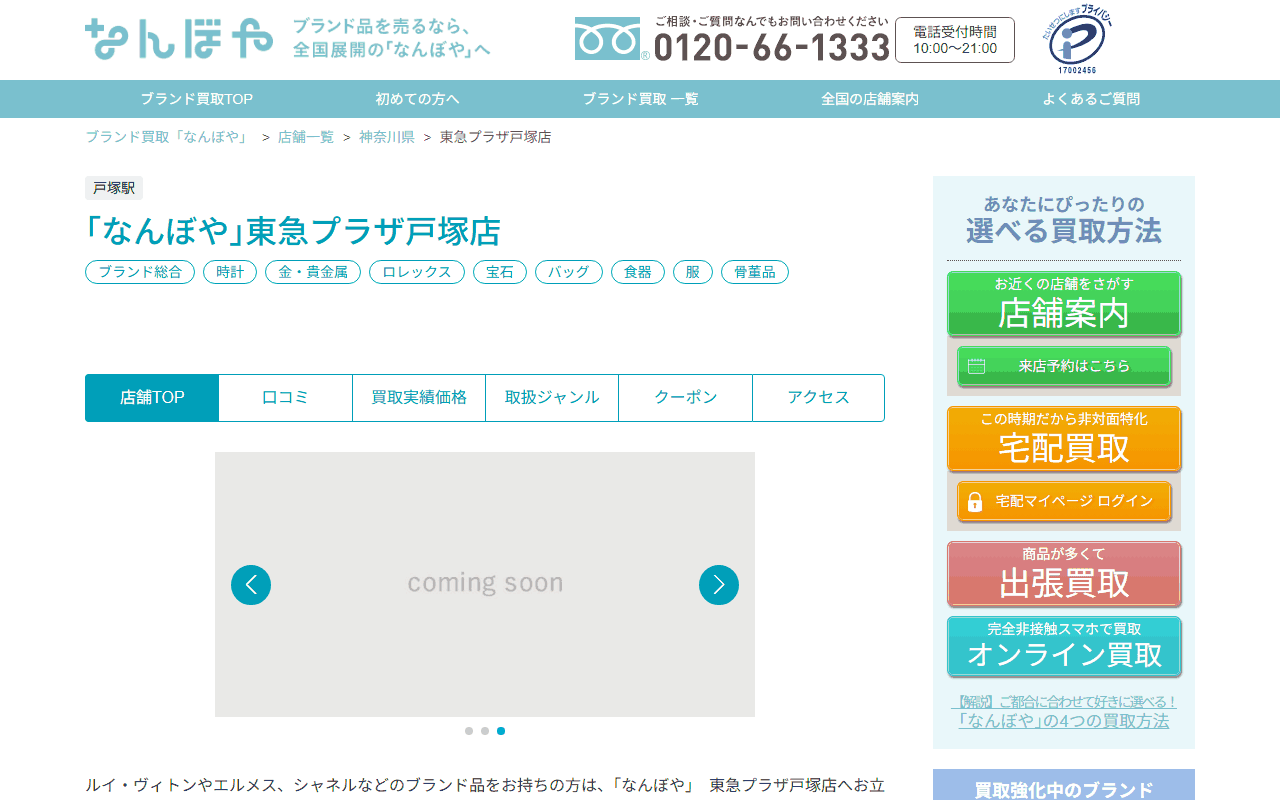
Task: Switch to the アクセス tab
Action: pos(819,398)
